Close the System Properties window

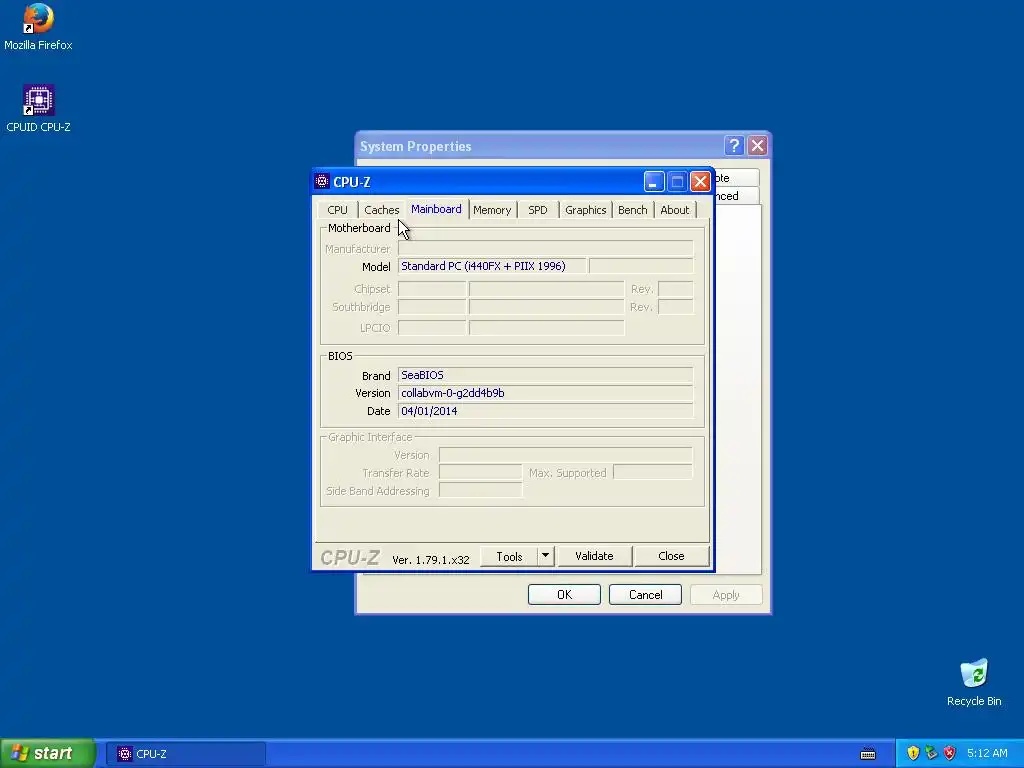tap(758, 145)
